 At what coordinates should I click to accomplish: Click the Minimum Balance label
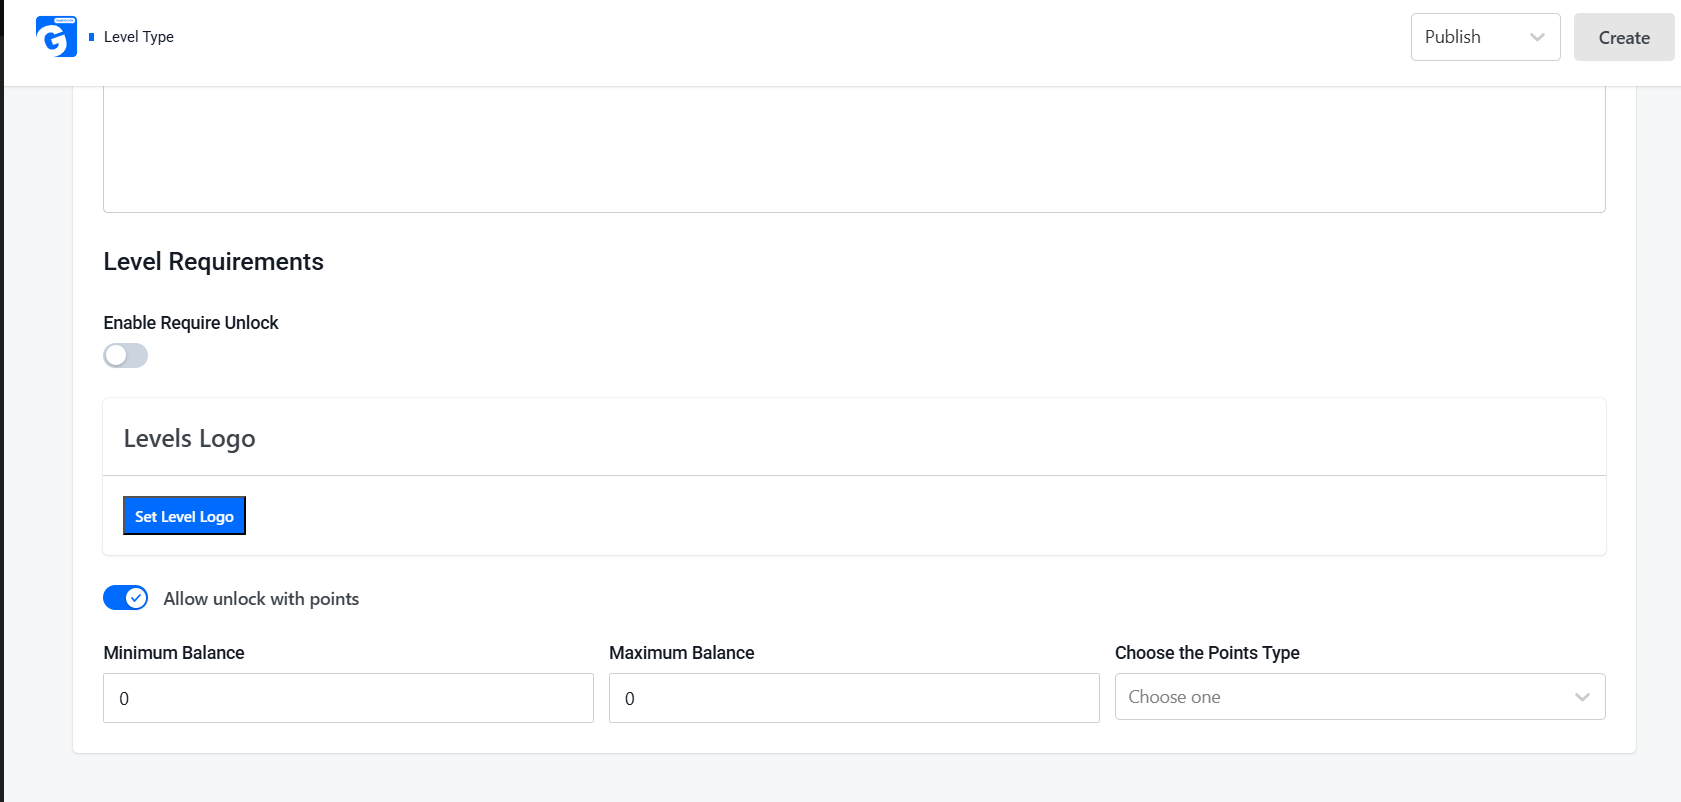coord(174,653)
